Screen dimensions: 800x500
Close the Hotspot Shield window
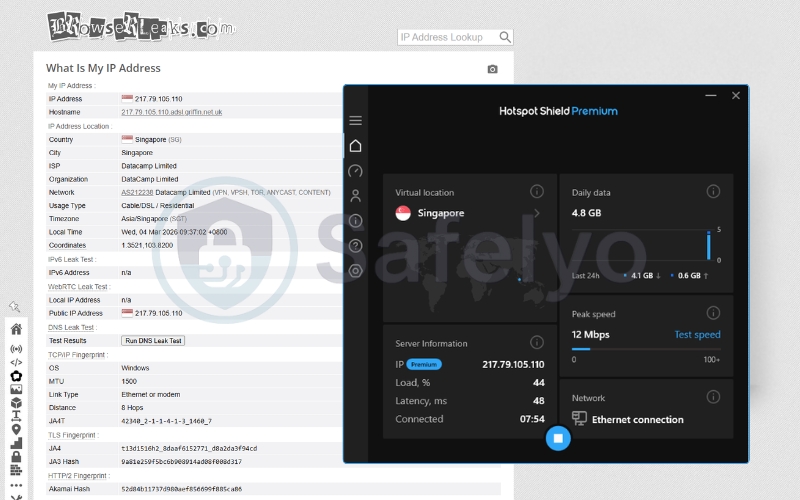736,95
